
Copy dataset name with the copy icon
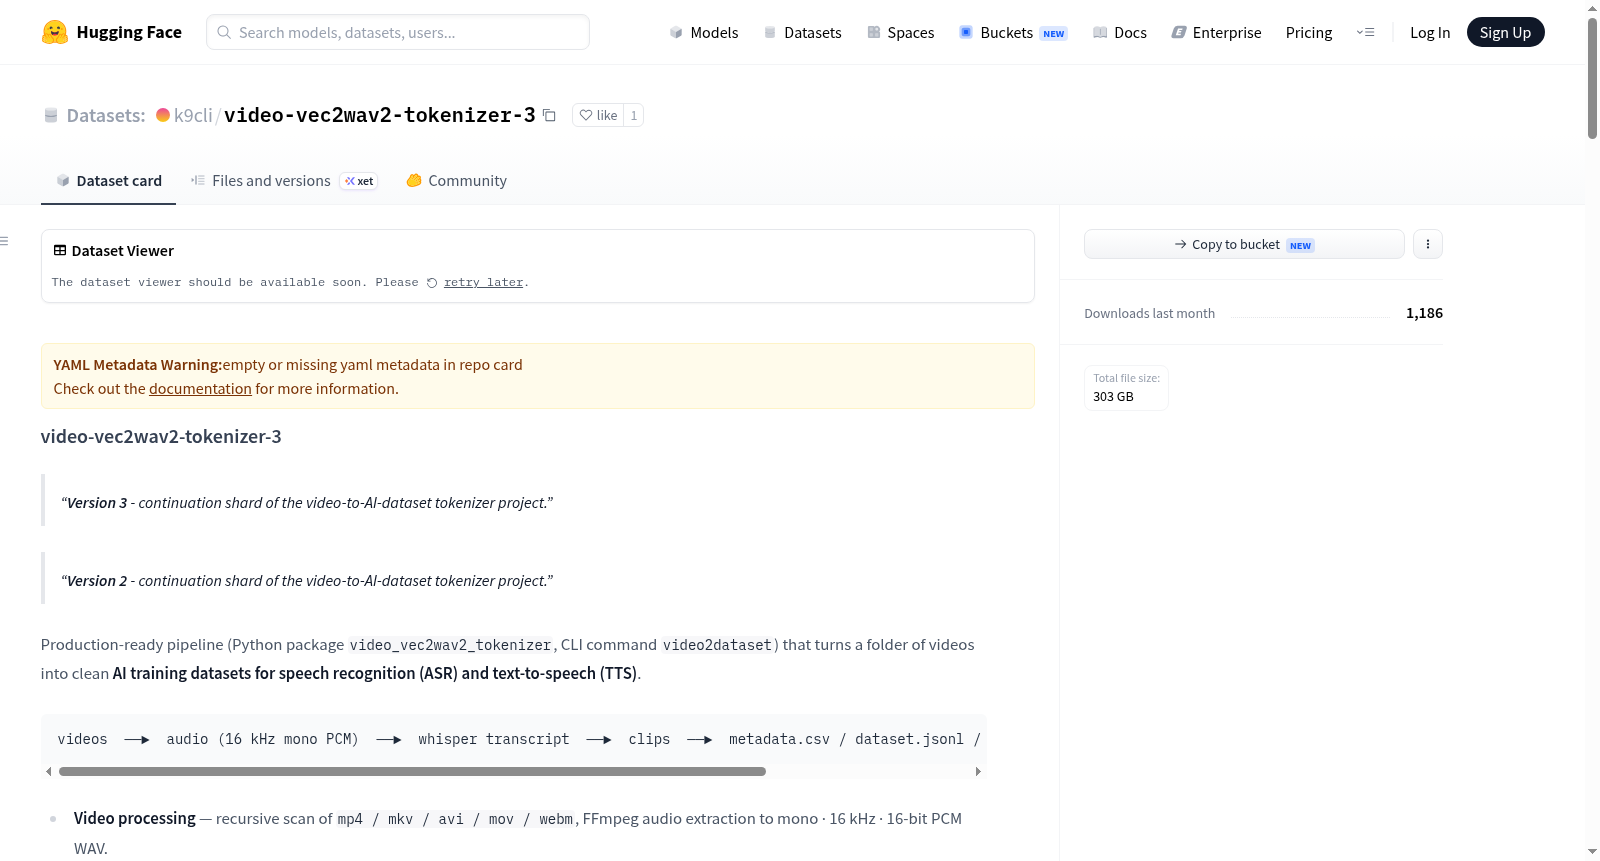[549, 115]
